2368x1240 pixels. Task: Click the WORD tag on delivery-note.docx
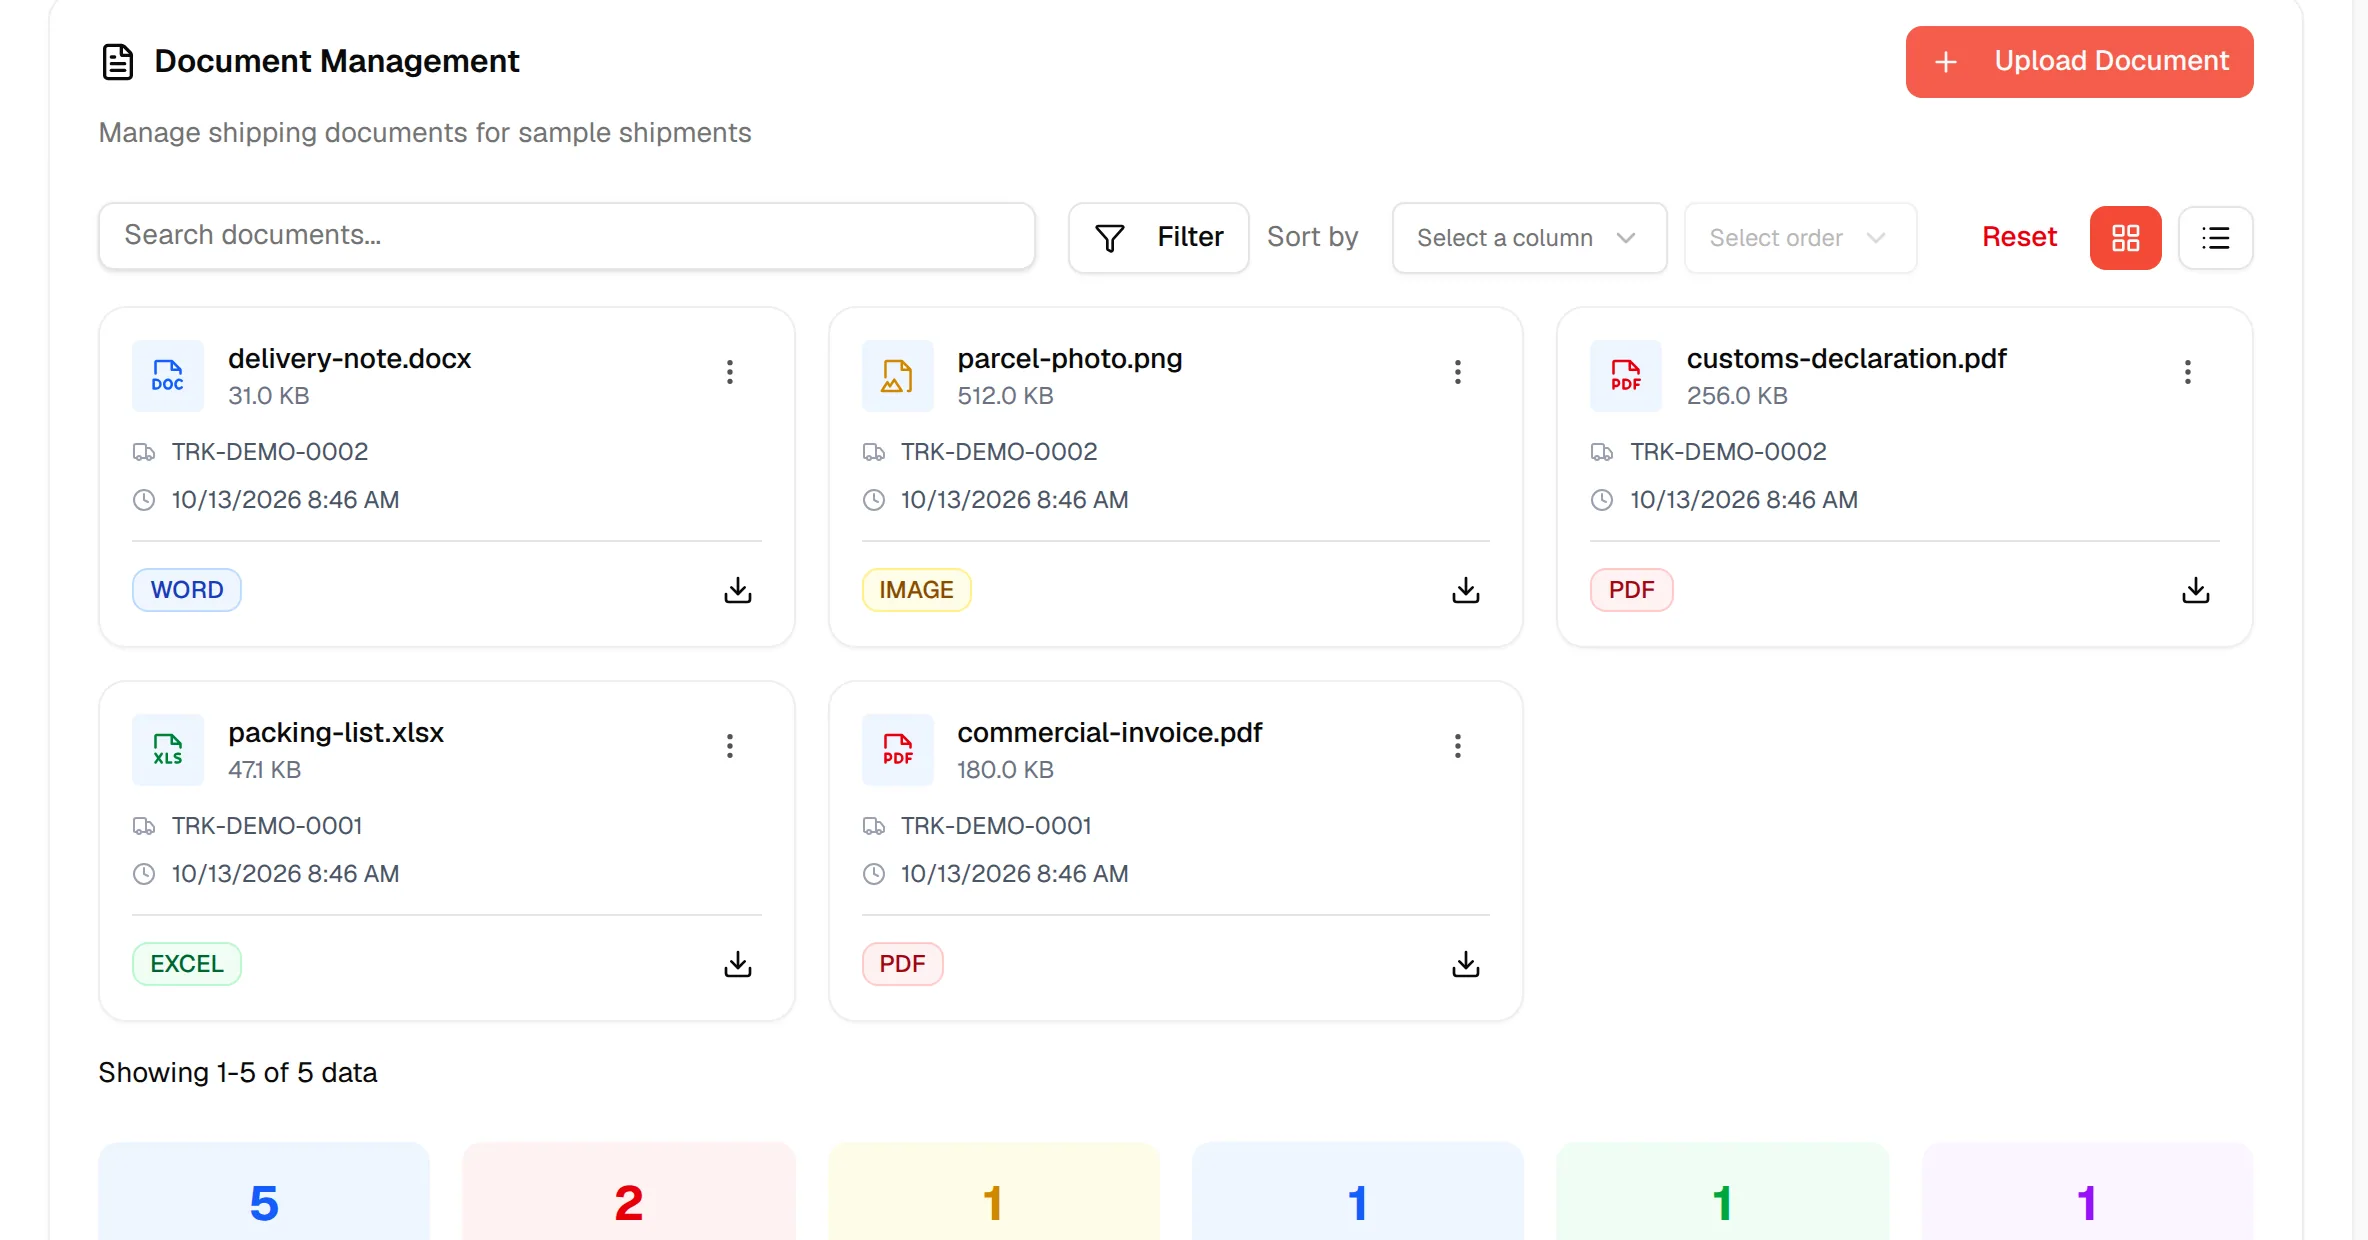[x=187, y=590]
